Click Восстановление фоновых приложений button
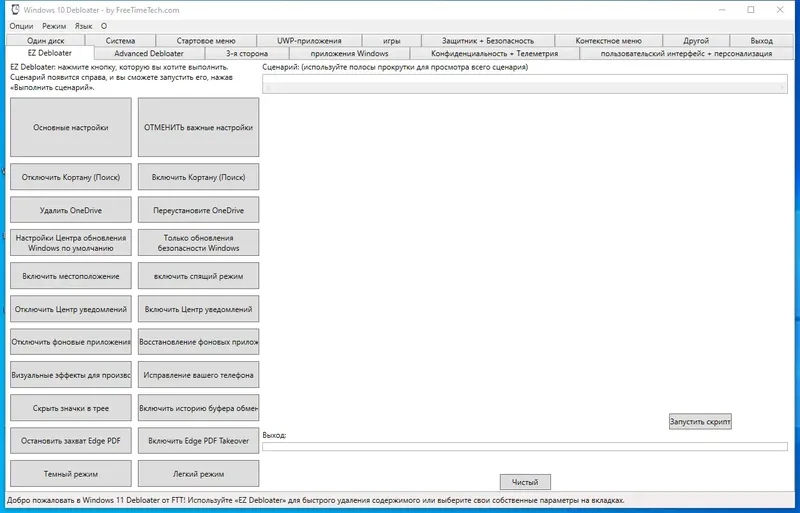 198,341
